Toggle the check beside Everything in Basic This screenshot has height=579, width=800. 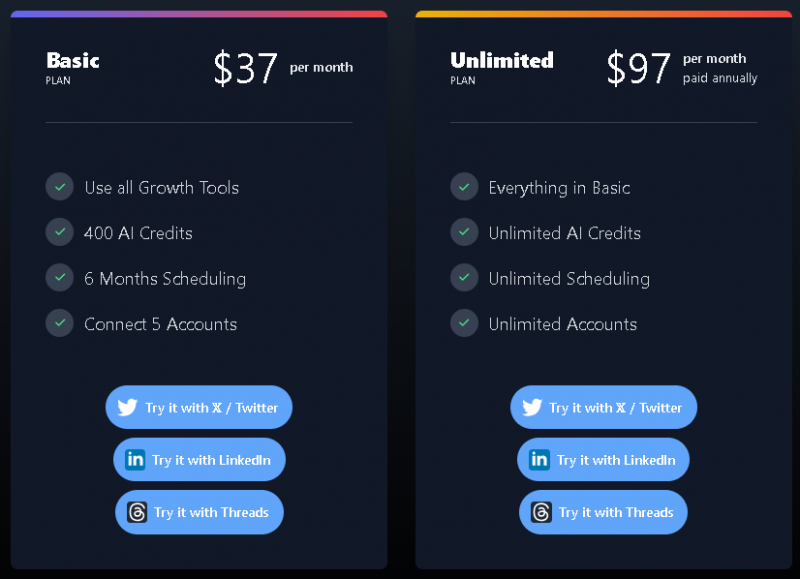click(464, 187)
